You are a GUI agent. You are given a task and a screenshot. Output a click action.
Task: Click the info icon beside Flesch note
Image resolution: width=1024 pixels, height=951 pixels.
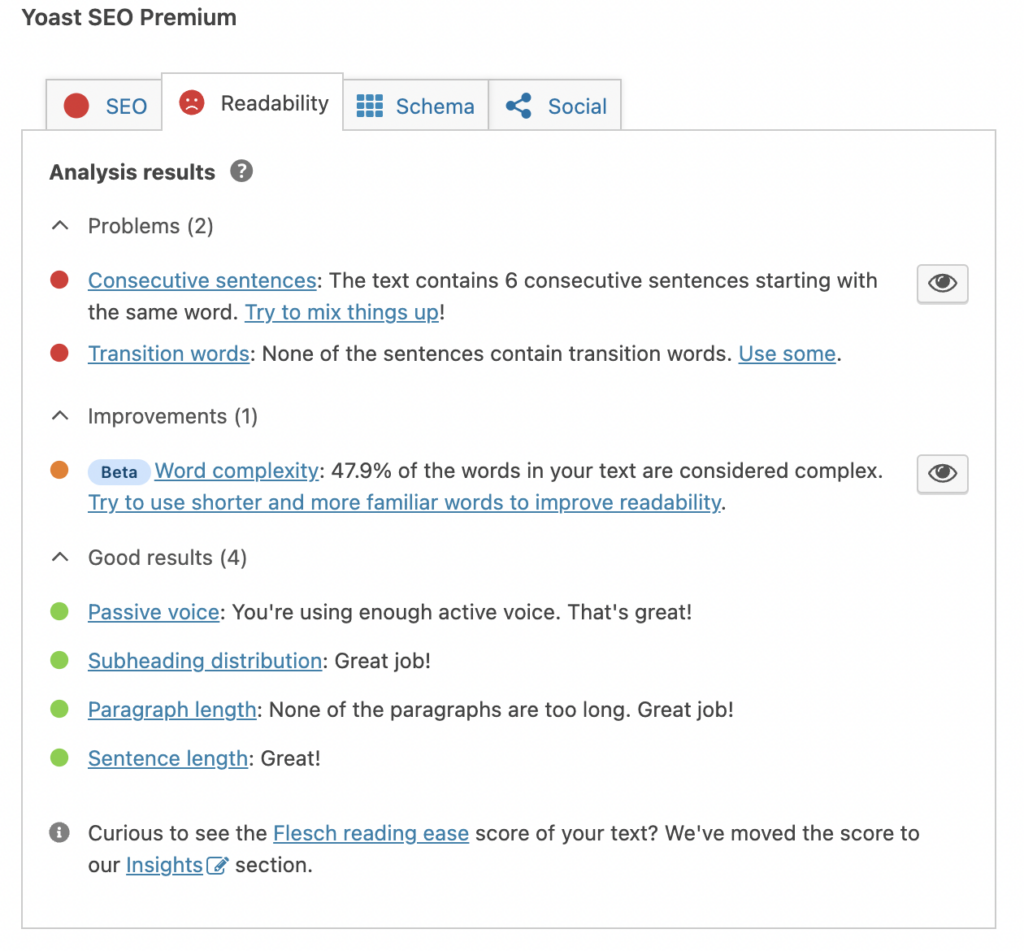60,833
